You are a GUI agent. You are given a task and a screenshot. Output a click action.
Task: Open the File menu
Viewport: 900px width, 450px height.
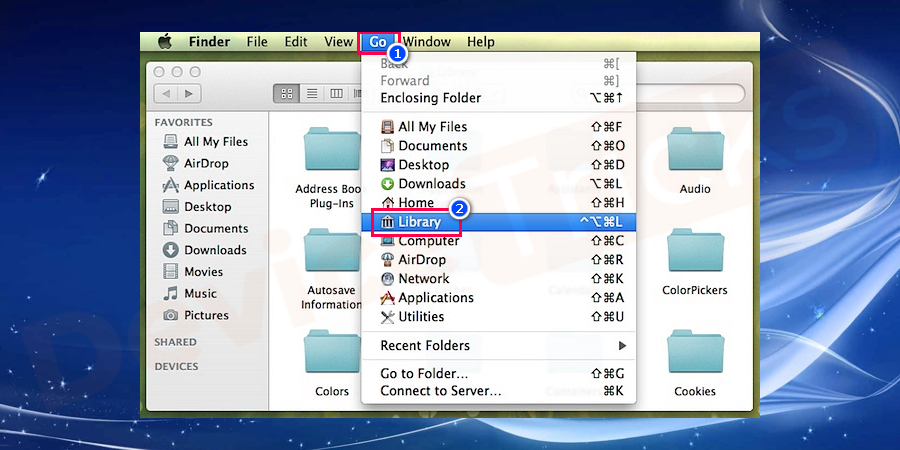click(257, 42)
